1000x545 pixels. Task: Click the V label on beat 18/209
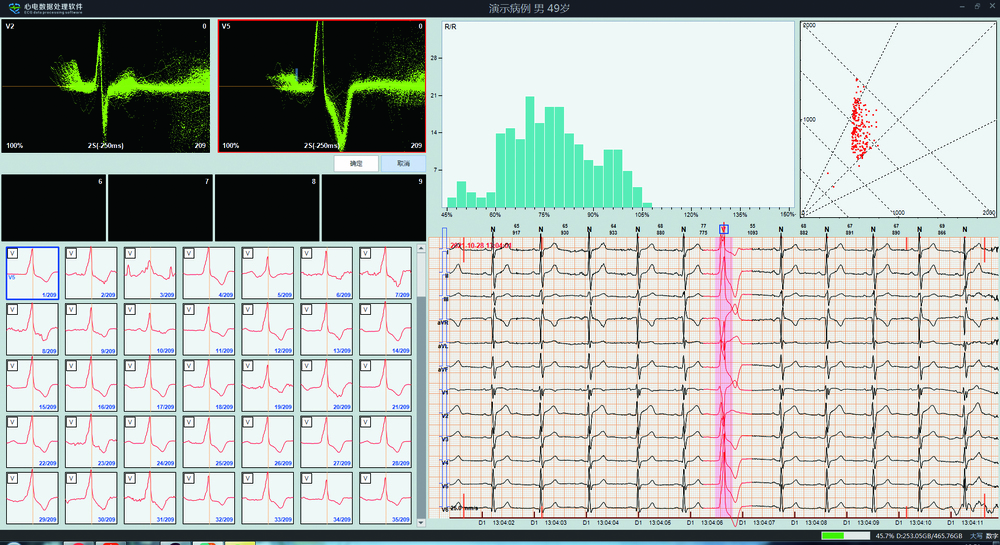(x=190, y=367)
